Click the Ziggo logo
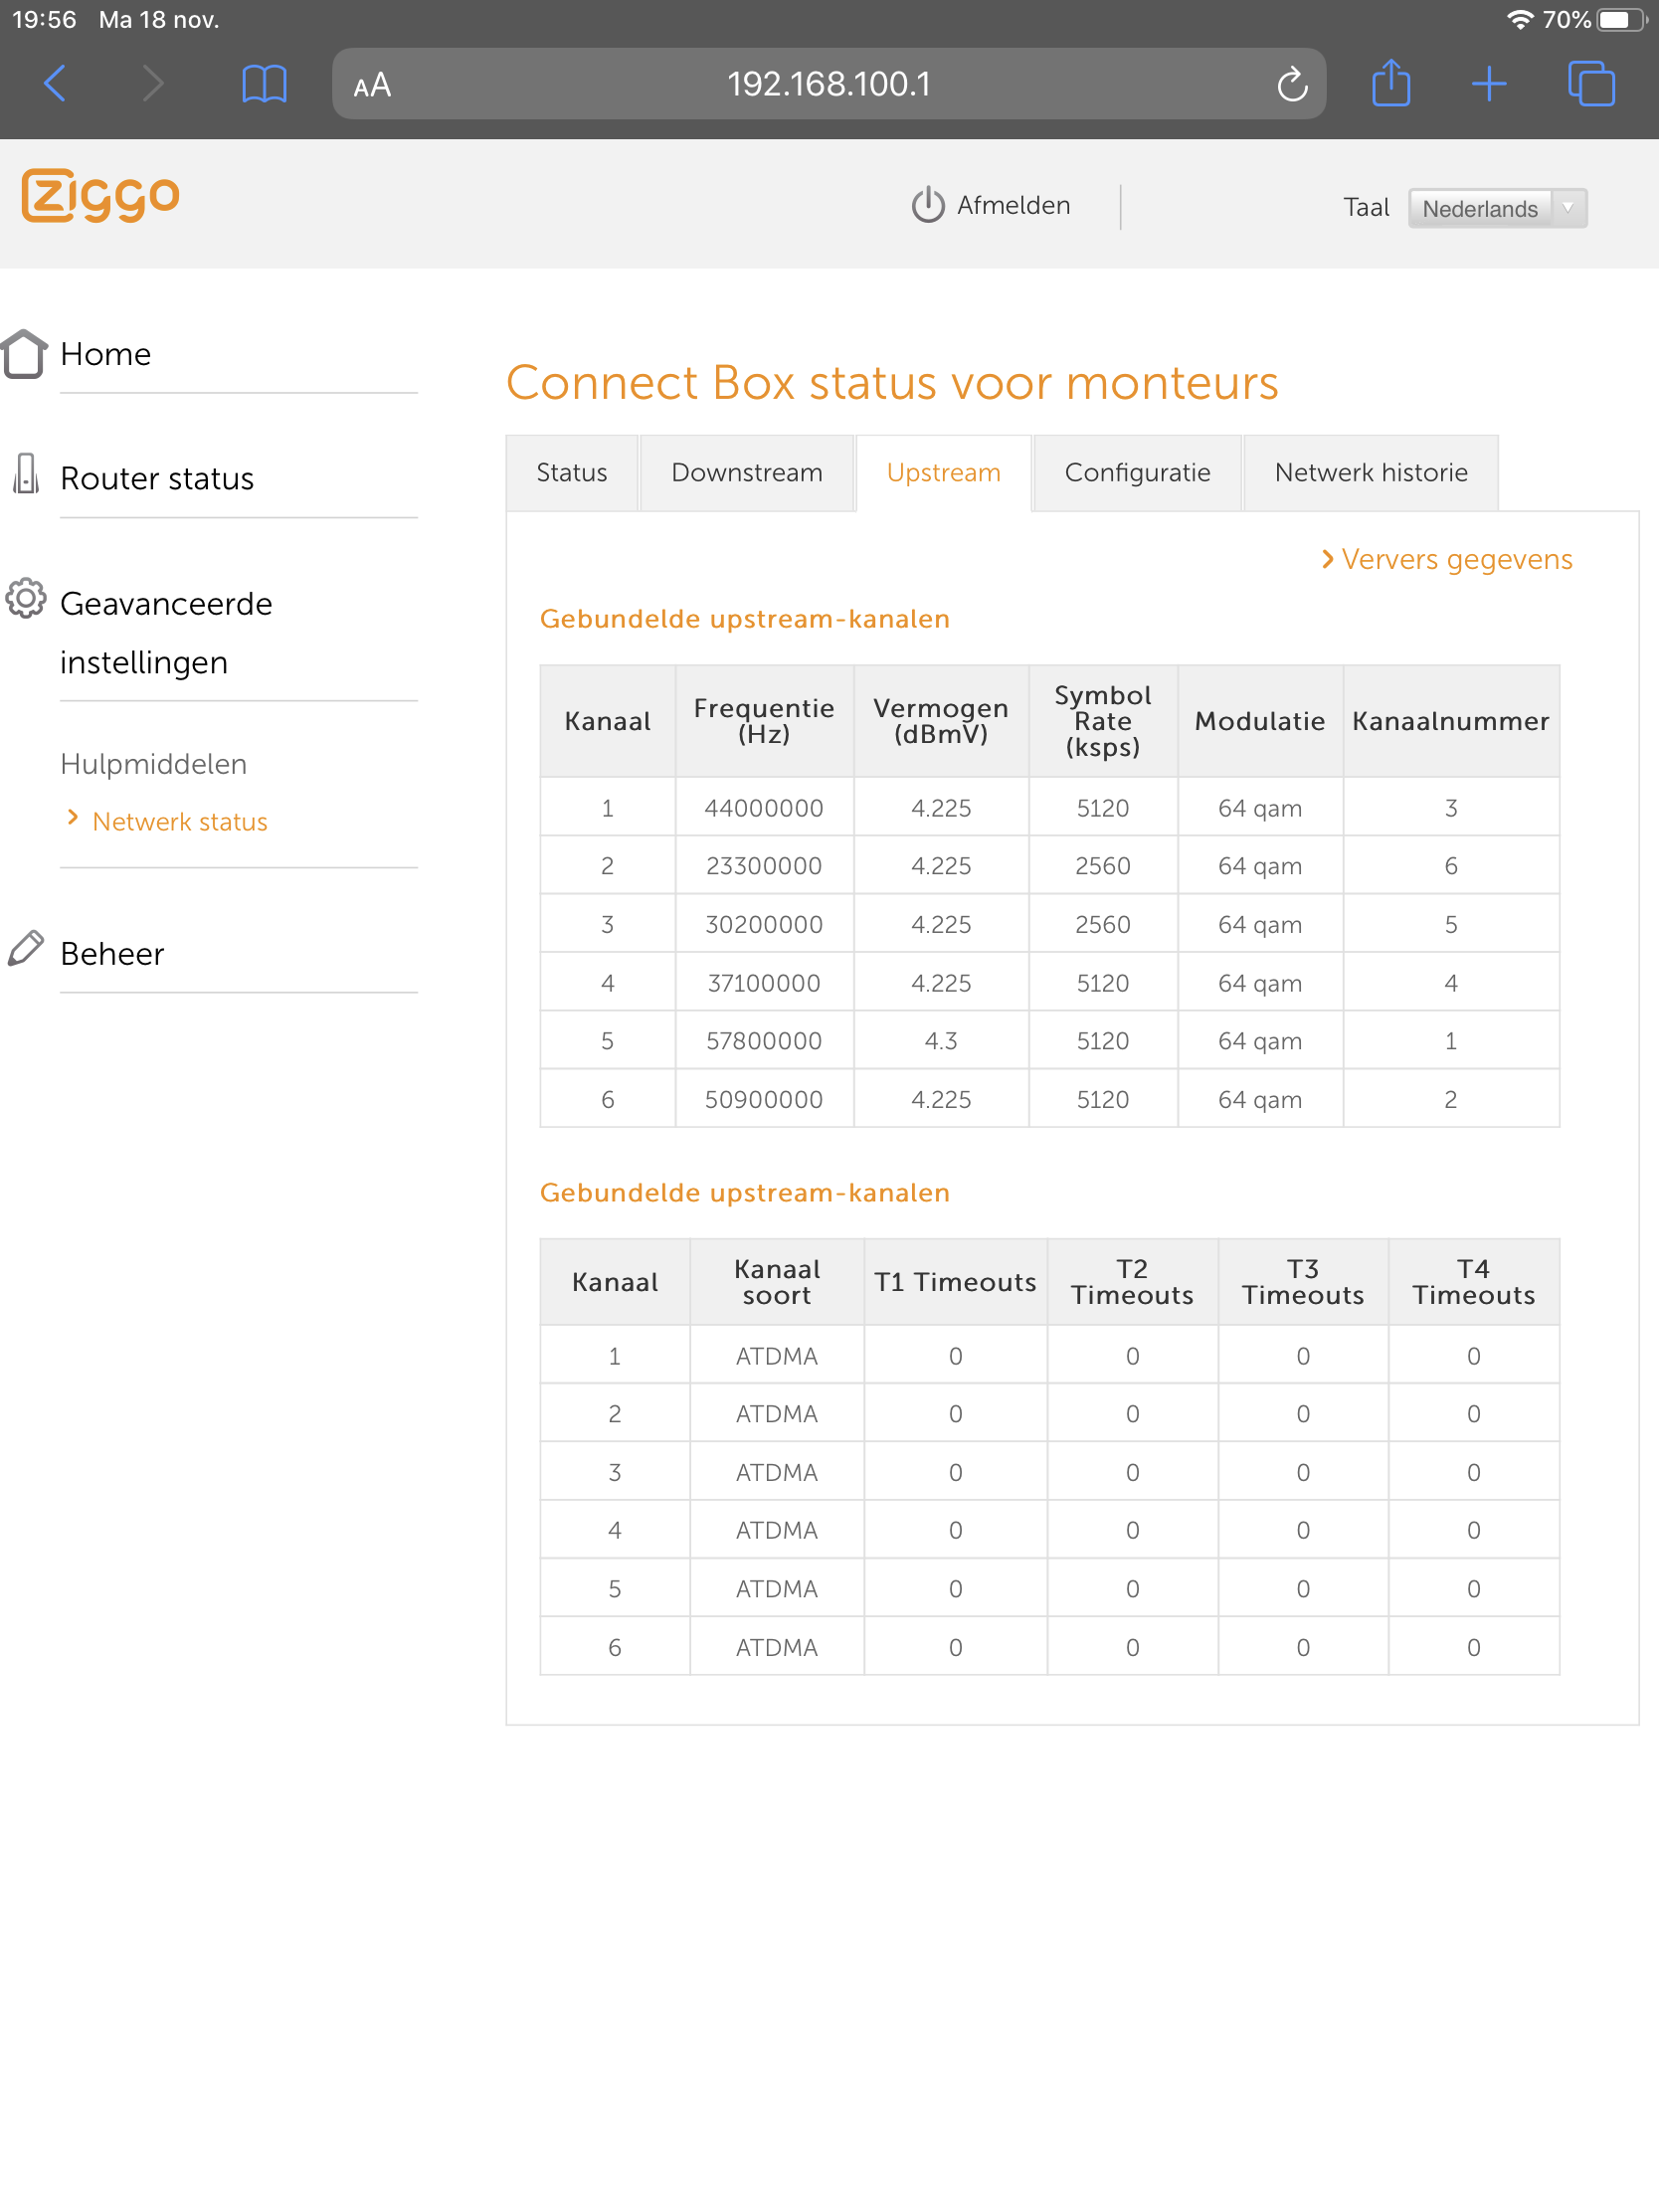Screen dimensions: 1659x2212 click(101, 196)
